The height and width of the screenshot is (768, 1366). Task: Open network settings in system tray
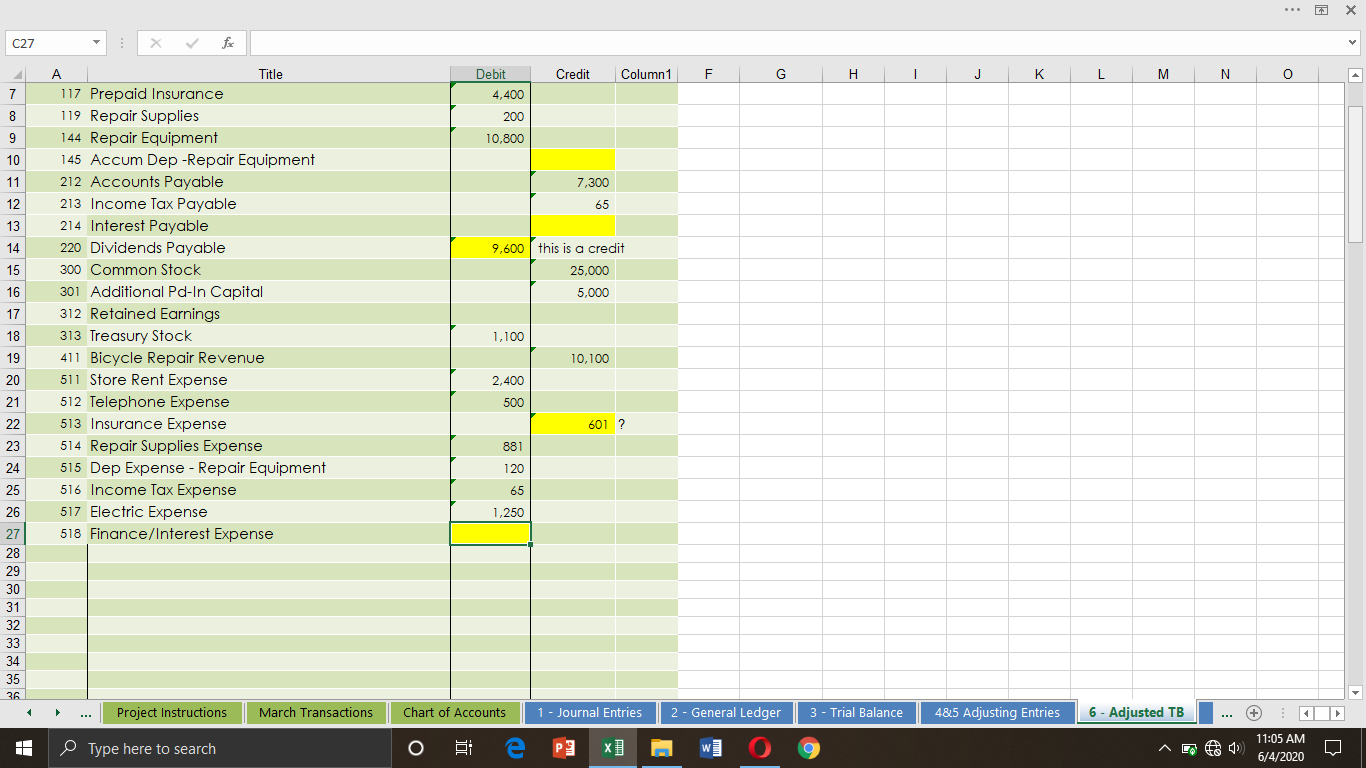pos(1211,748)
